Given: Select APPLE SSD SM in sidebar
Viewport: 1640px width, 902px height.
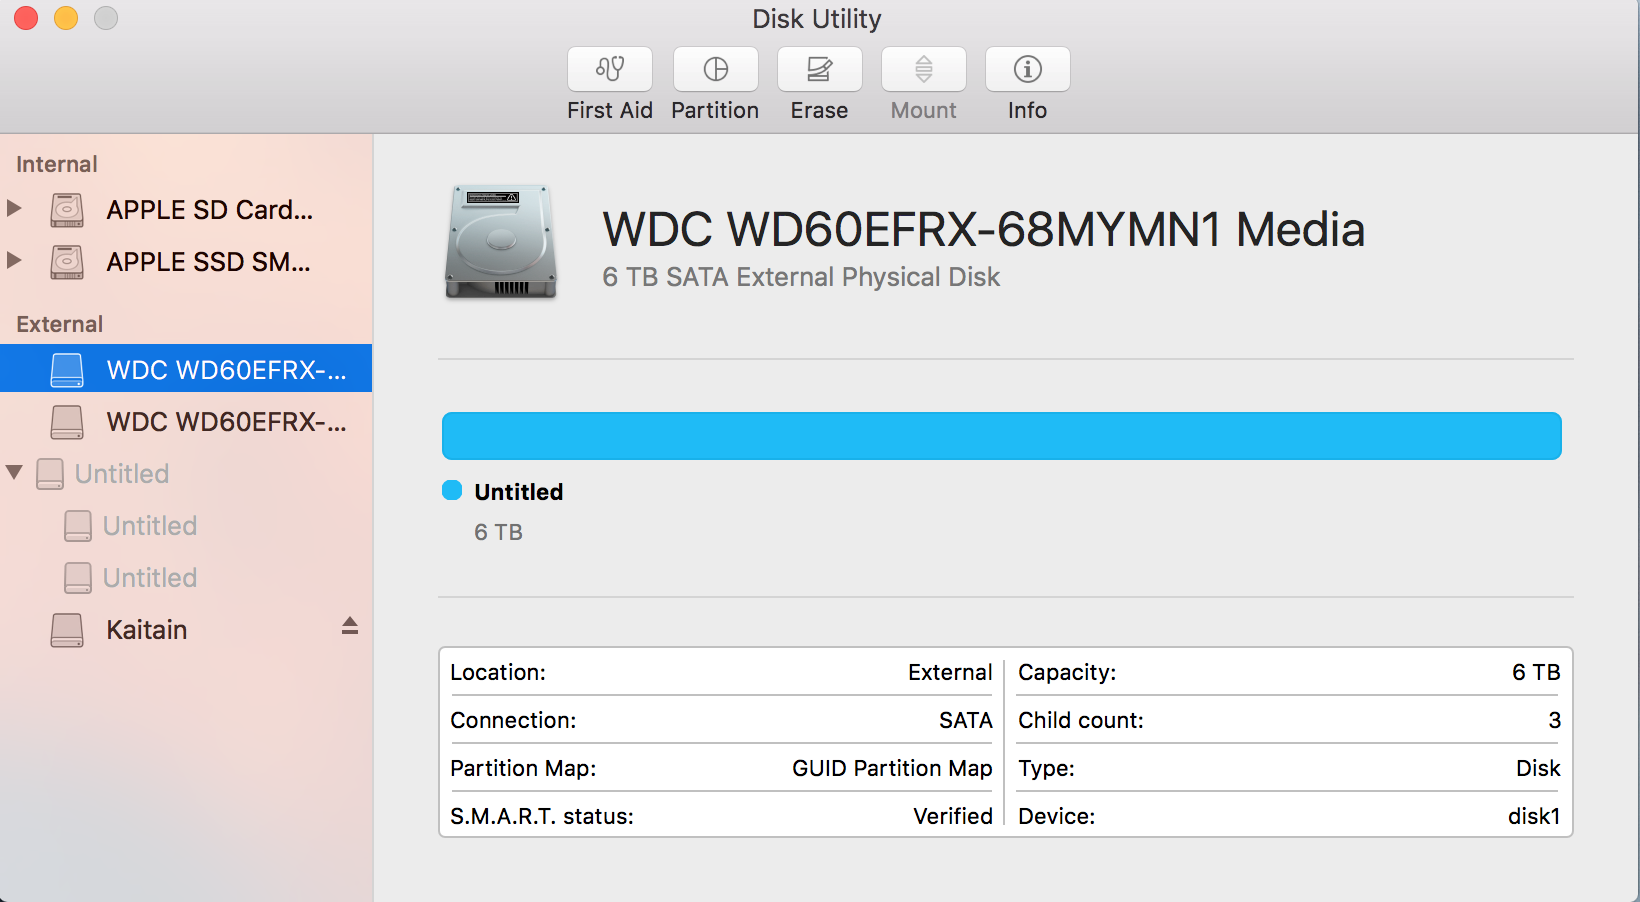Looking at the screenshot, I should click(x=186, y=262).
